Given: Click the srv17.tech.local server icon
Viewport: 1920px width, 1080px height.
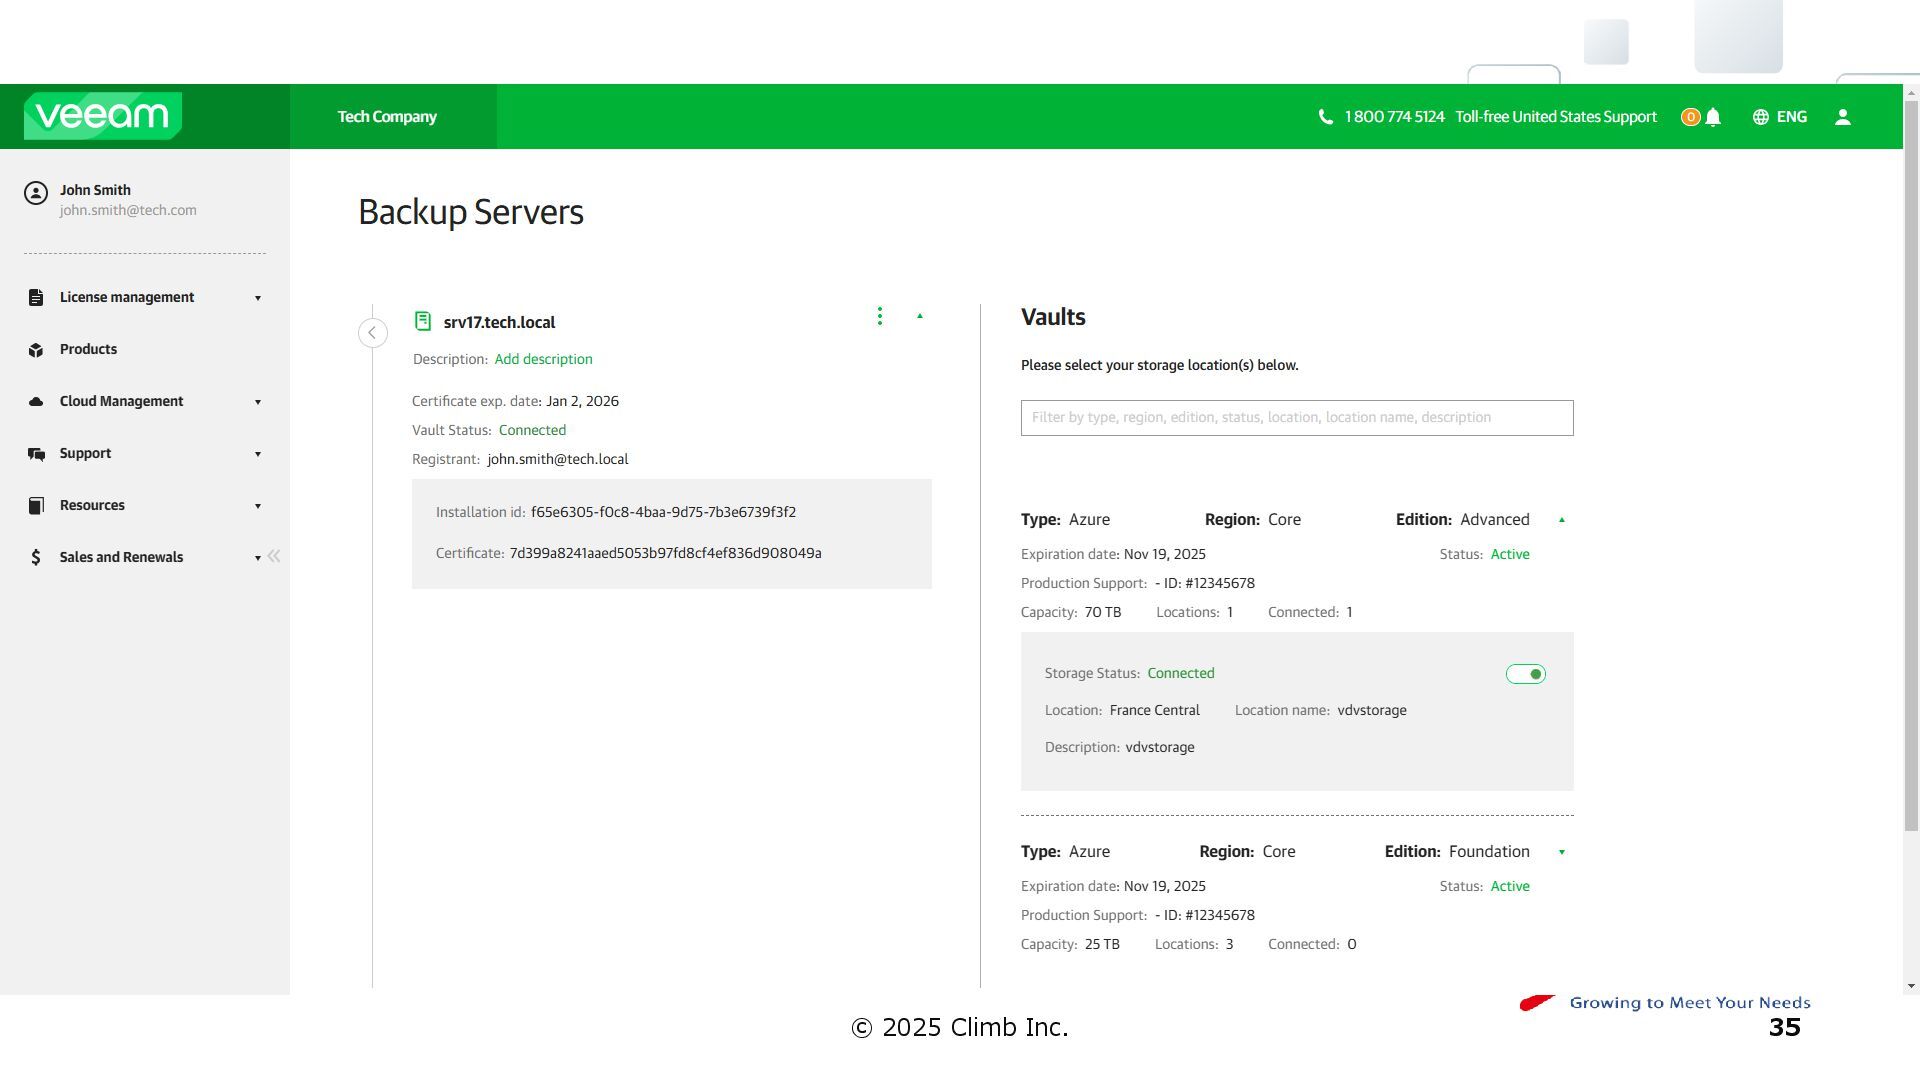Looking at the screenshot, I should coord(423,321).
